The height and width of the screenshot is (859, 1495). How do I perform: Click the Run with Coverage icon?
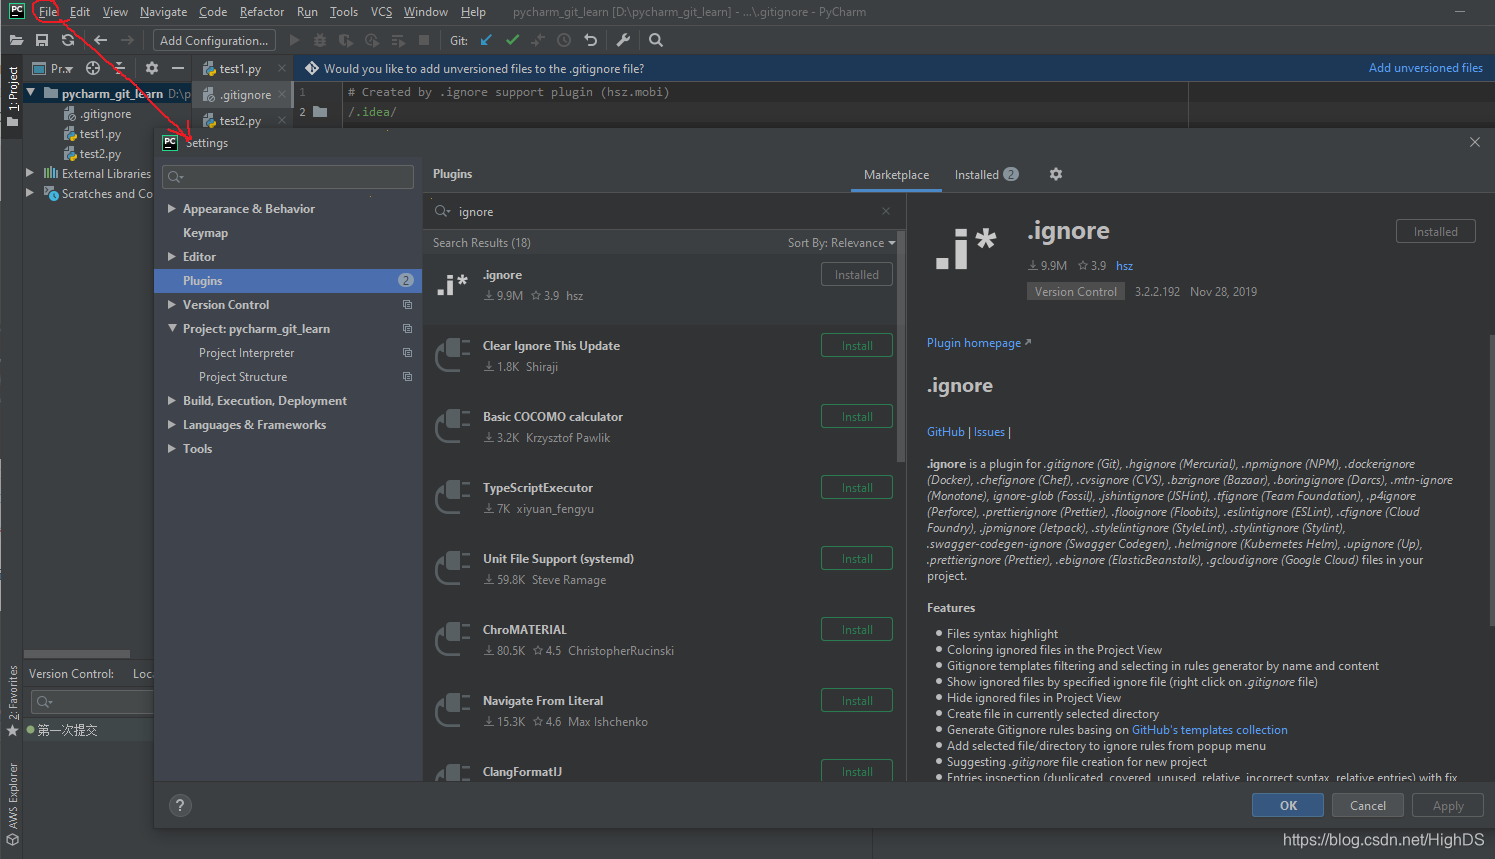[x=346, y=40]
